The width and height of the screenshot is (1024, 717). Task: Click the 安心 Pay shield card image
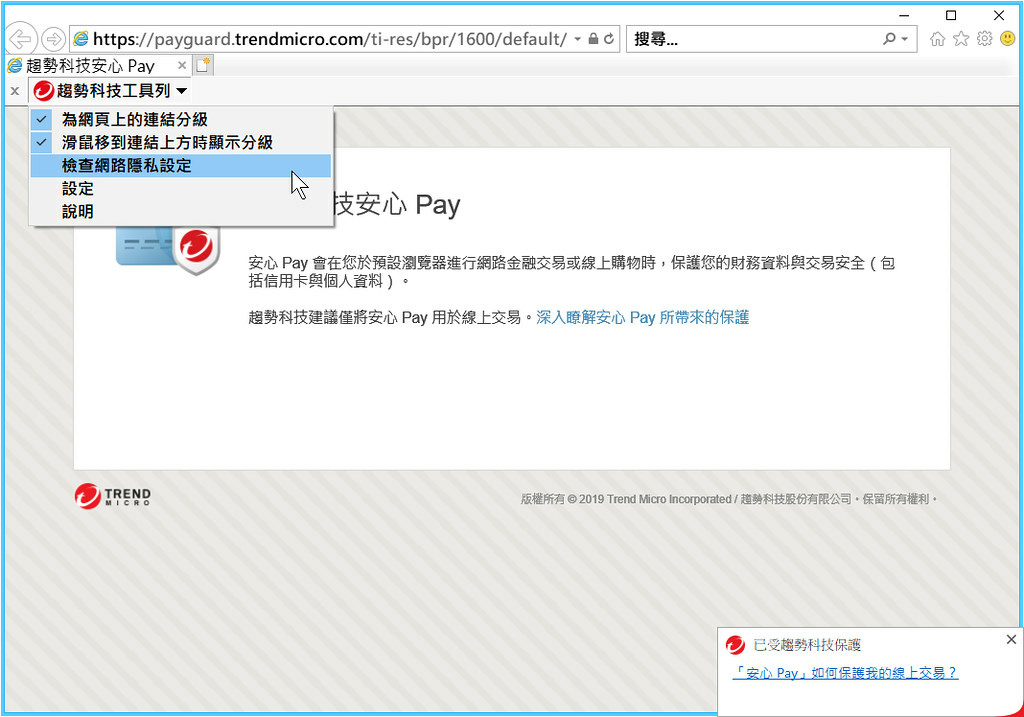[167, 250]
